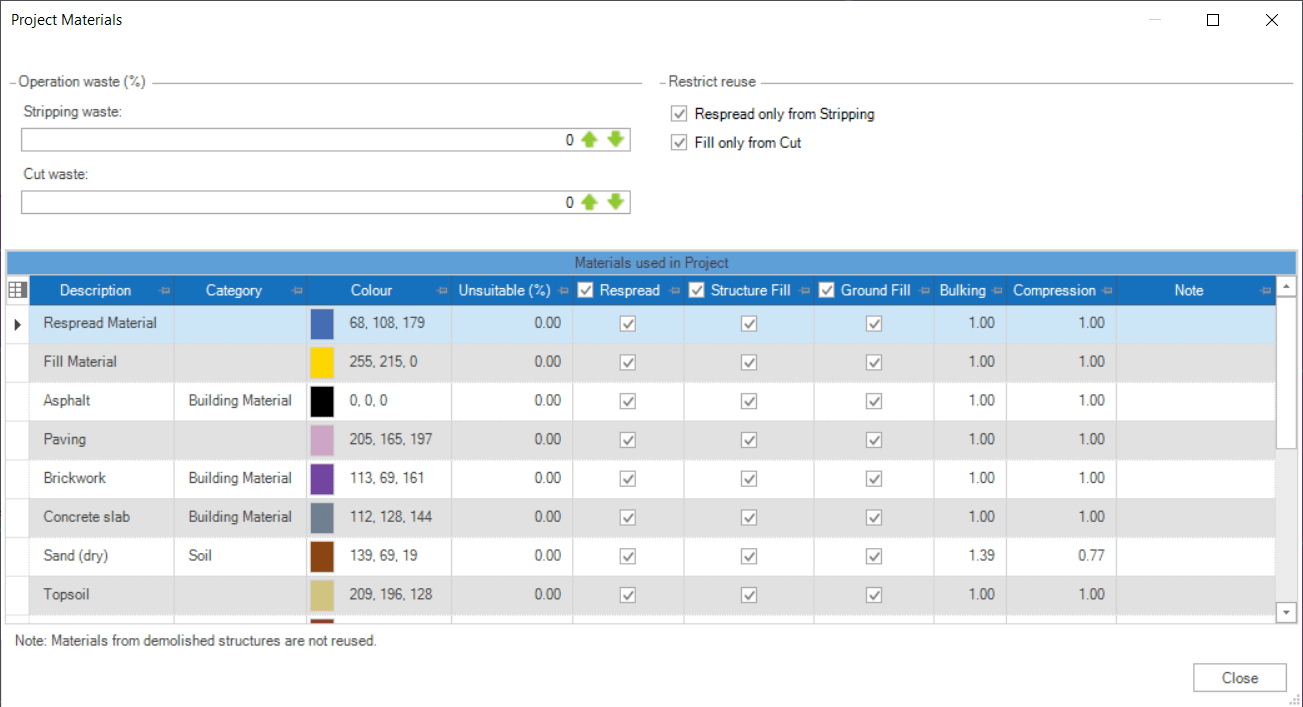
Task: Uncheck Structure Fill for Sand (dry)
Action: (749, 555)
